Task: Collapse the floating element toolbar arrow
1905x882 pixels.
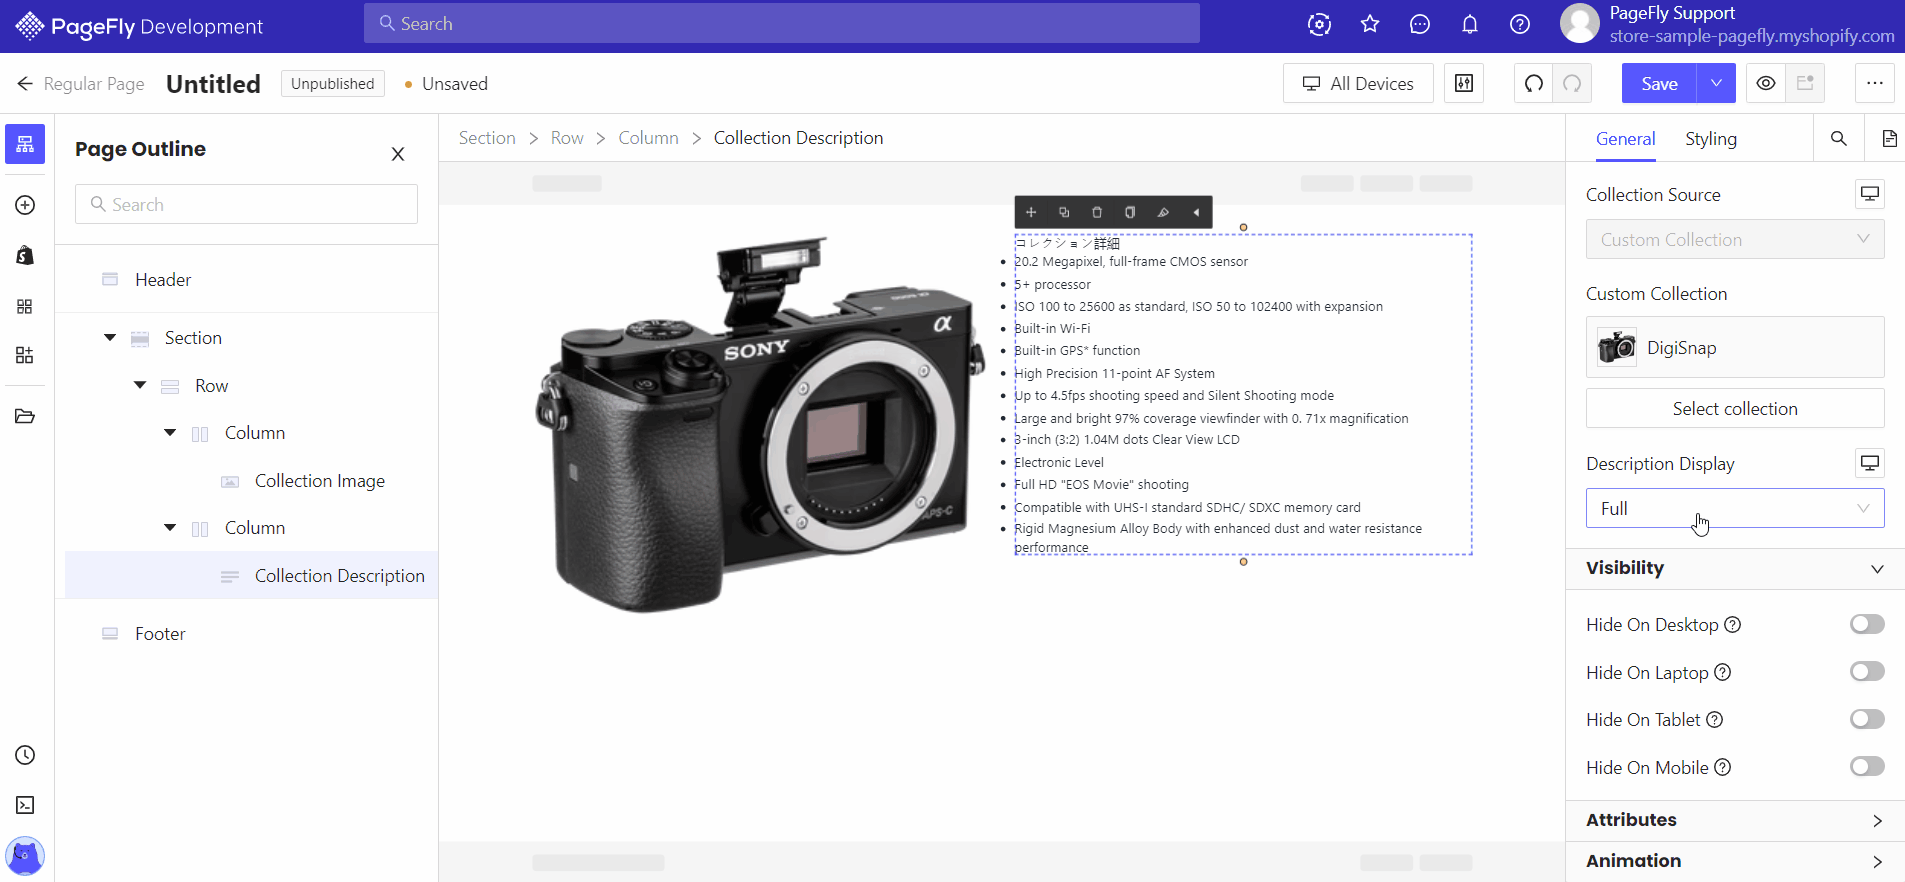Action: [1196, 212]
